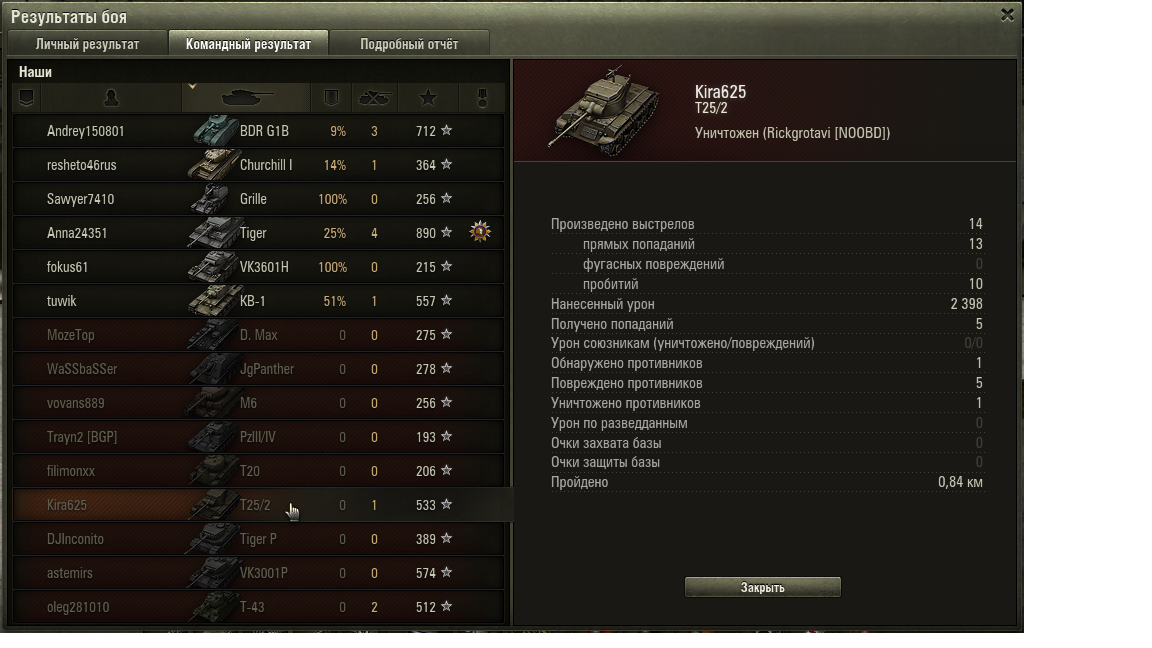This screenshot has height=648, width=1152.
Task: Close the battle results window with X
Action: click(x=1007, y=15)
